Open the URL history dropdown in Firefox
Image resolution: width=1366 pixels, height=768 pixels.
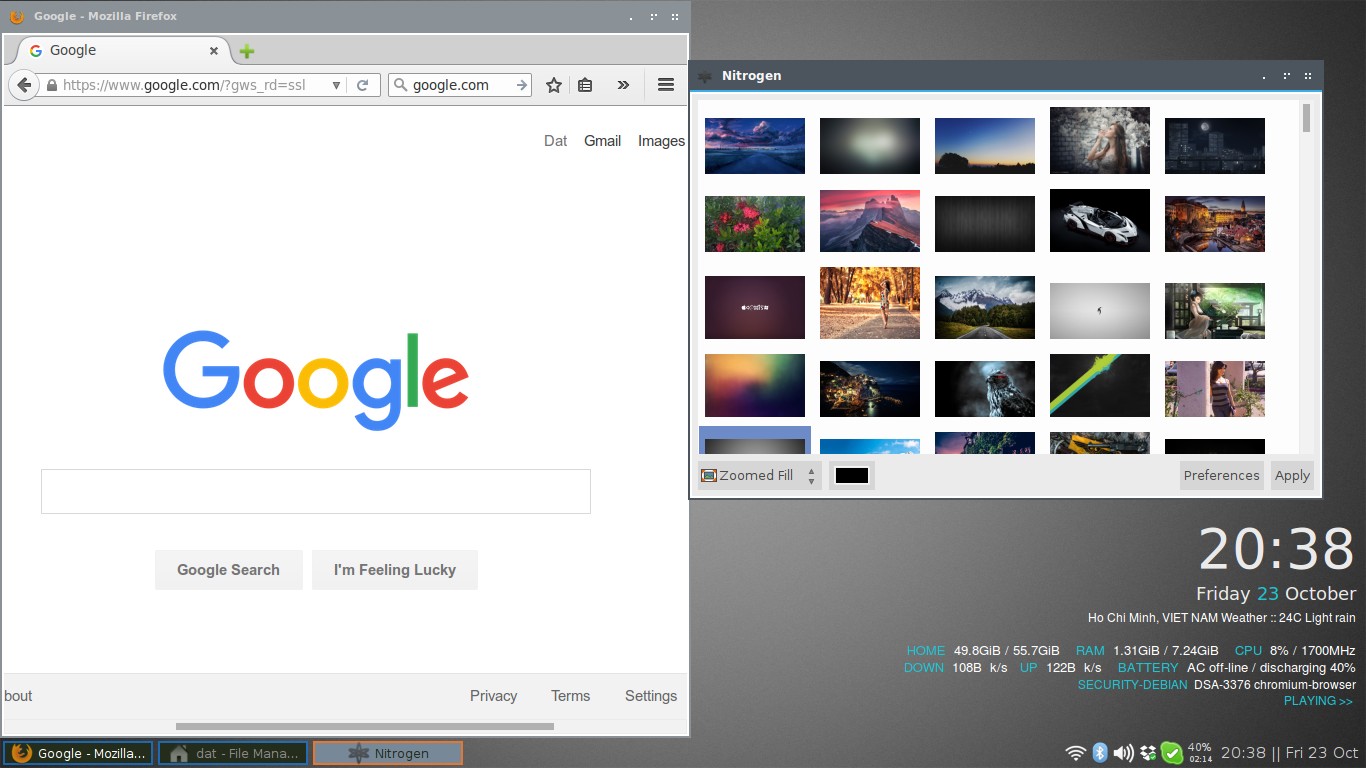point(336,85)
